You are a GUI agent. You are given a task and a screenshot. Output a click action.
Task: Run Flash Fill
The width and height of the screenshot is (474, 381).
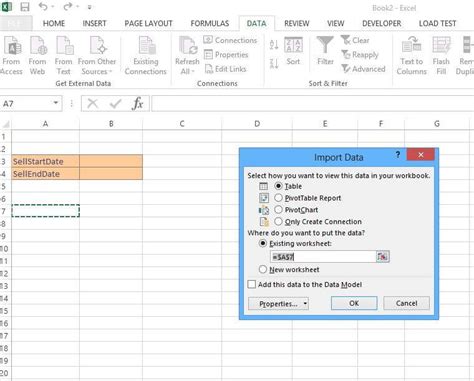coord(441,56)
